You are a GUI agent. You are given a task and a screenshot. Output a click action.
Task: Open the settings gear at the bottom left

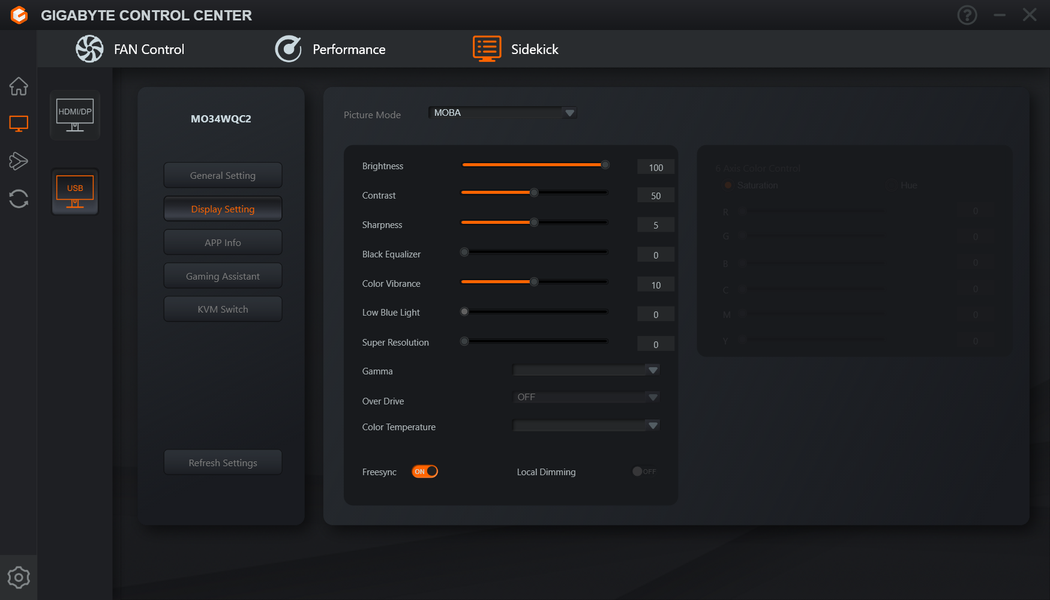18,577
